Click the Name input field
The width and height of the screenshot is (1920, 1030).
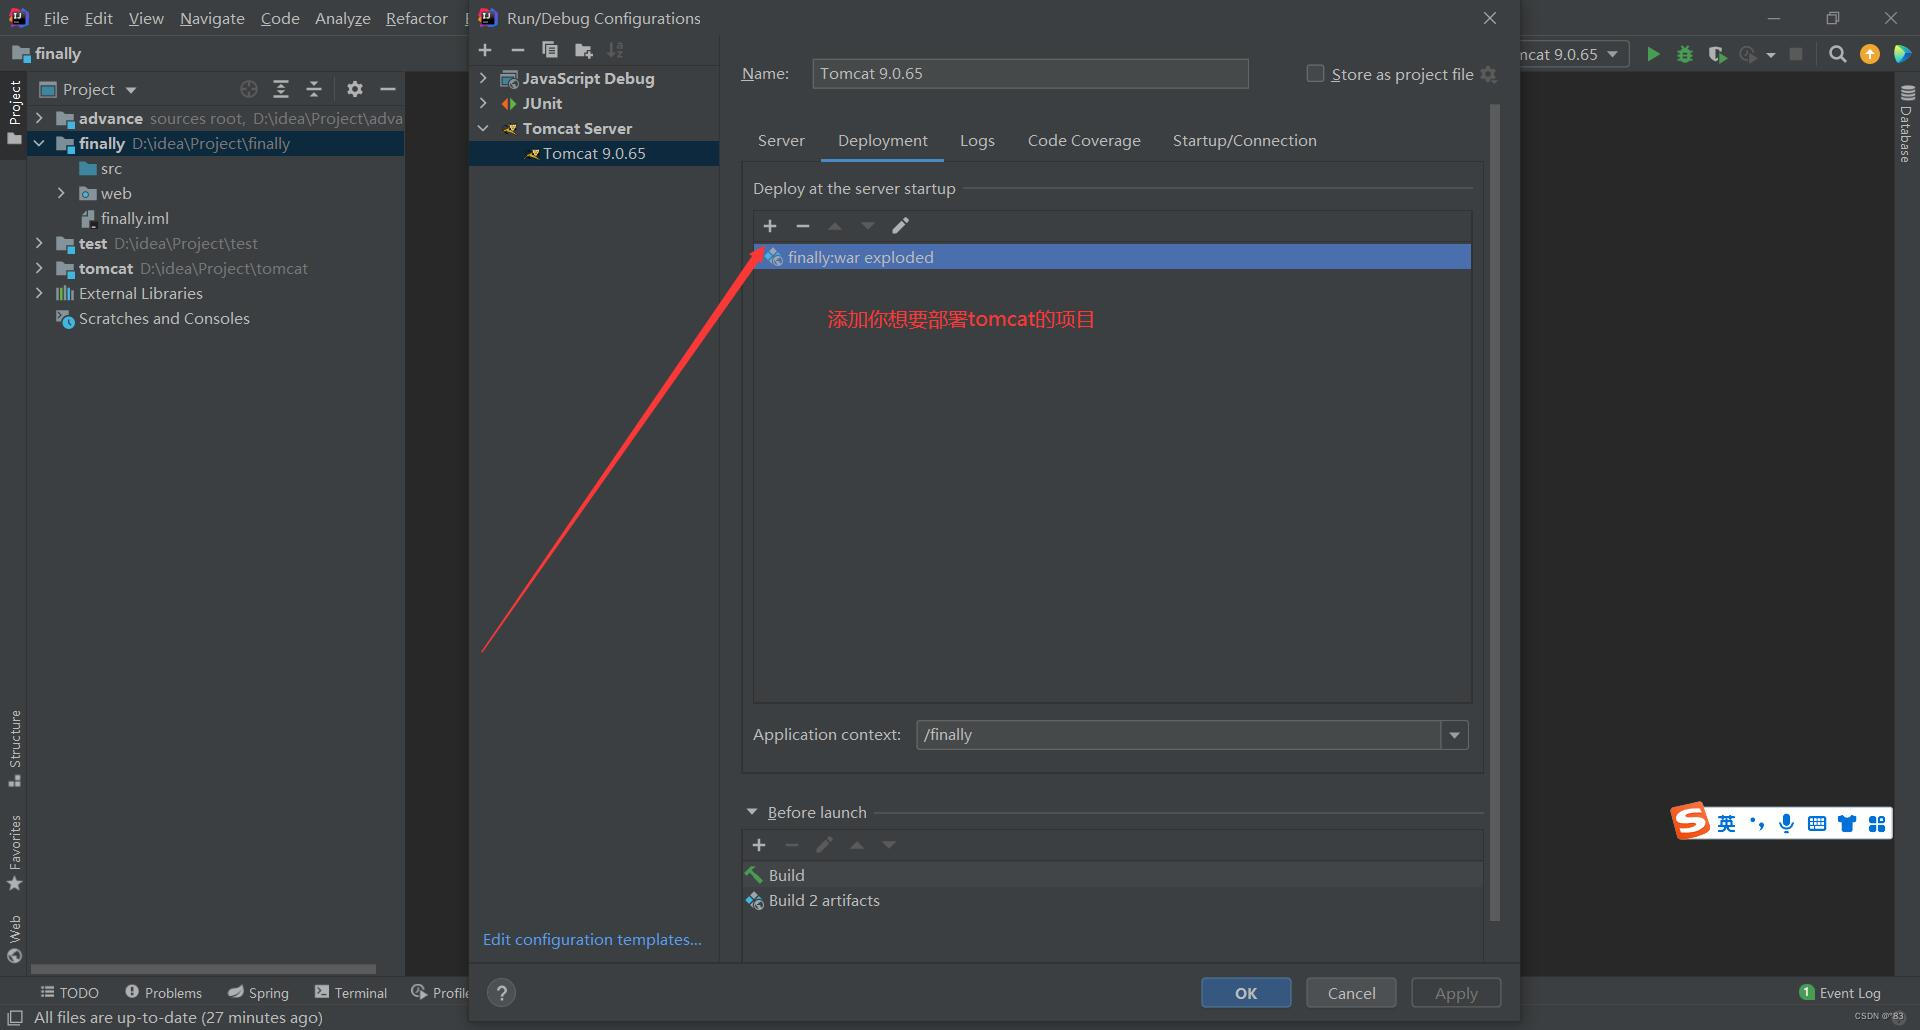[1030, 74]
